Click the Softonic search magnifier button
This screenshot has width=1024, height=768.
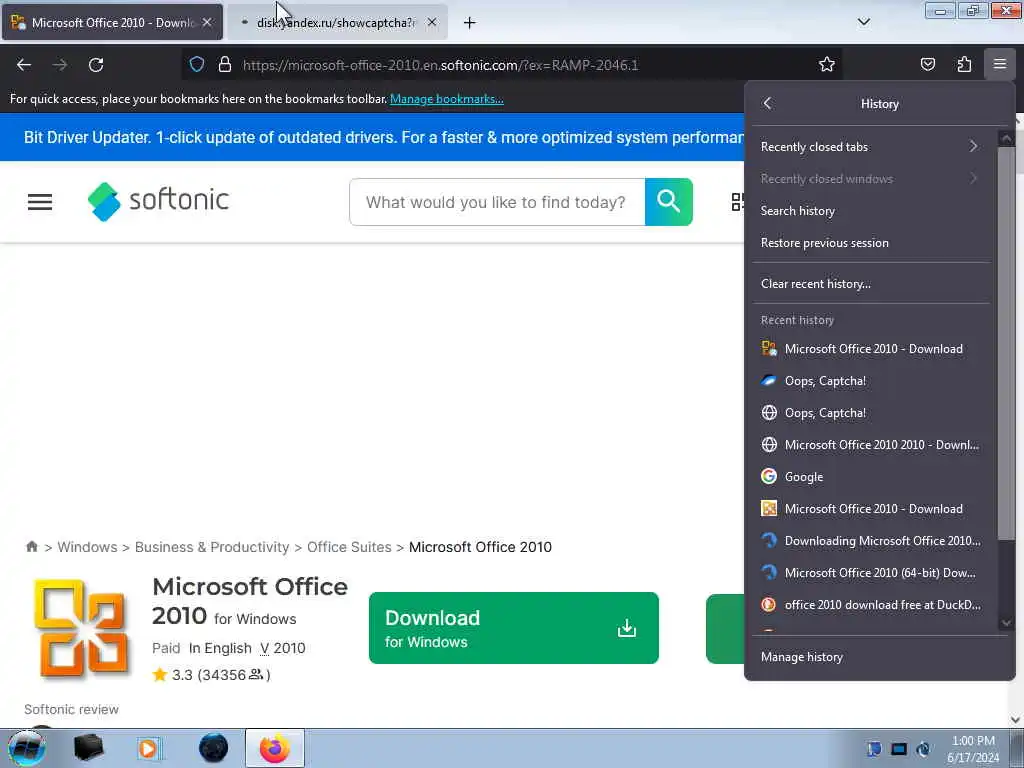click(669, 202)
